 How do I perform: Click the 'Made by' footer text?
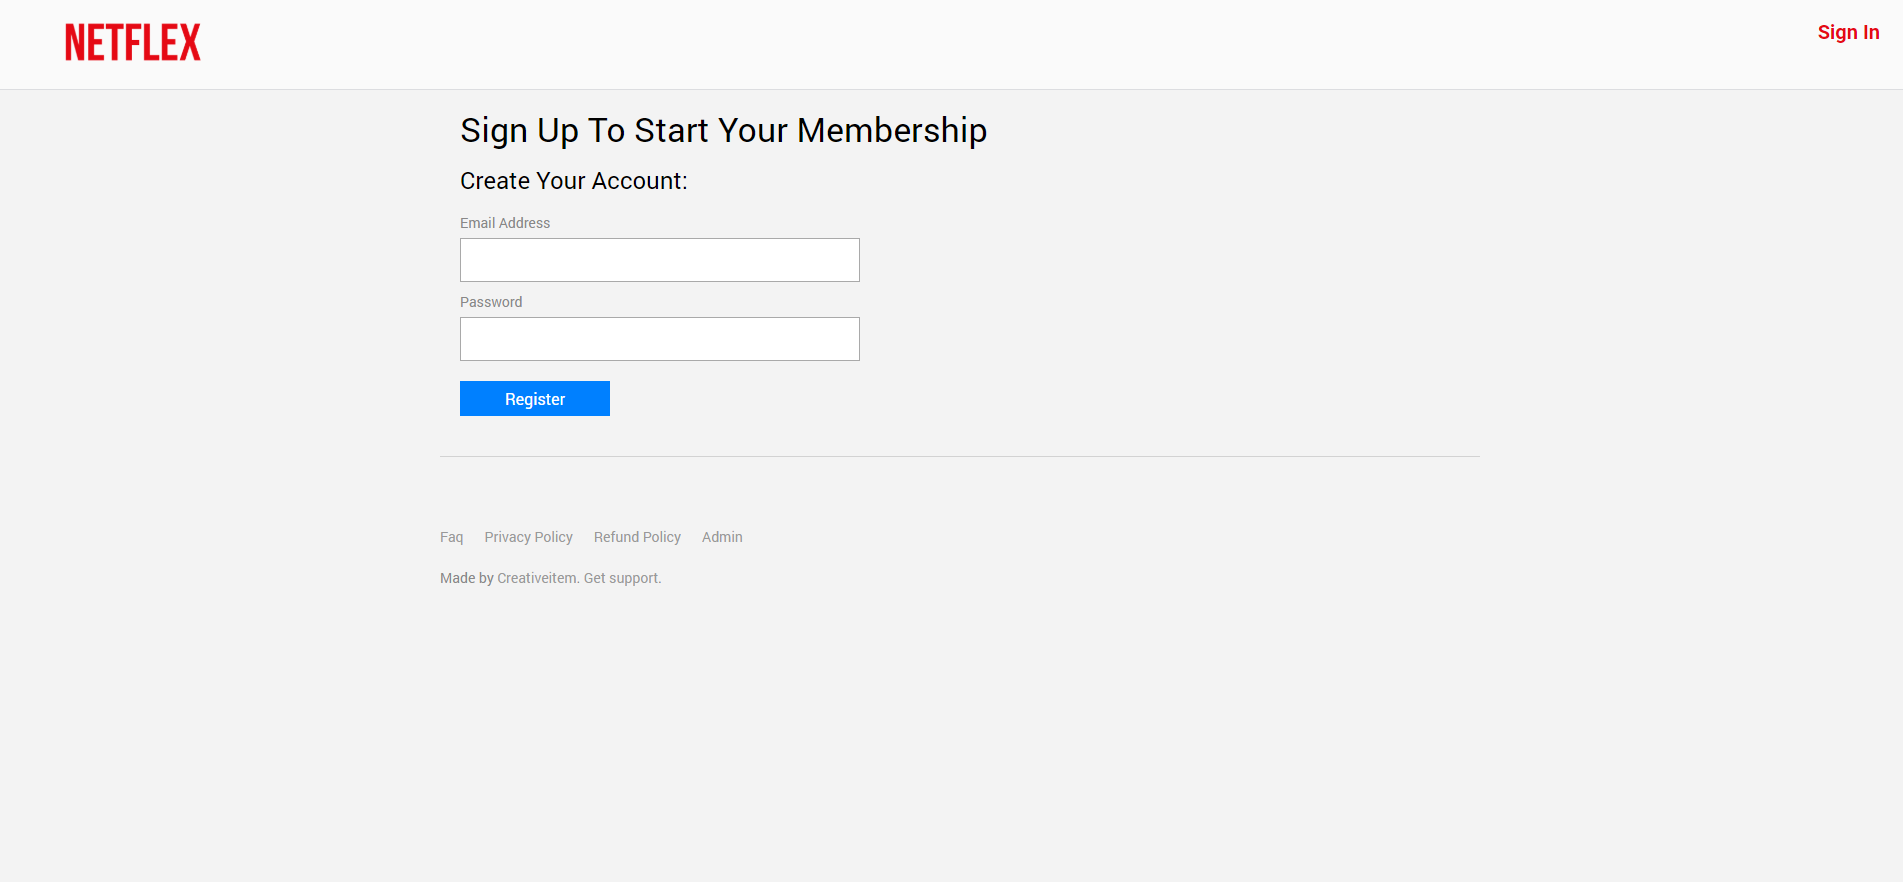coord(466,578)
